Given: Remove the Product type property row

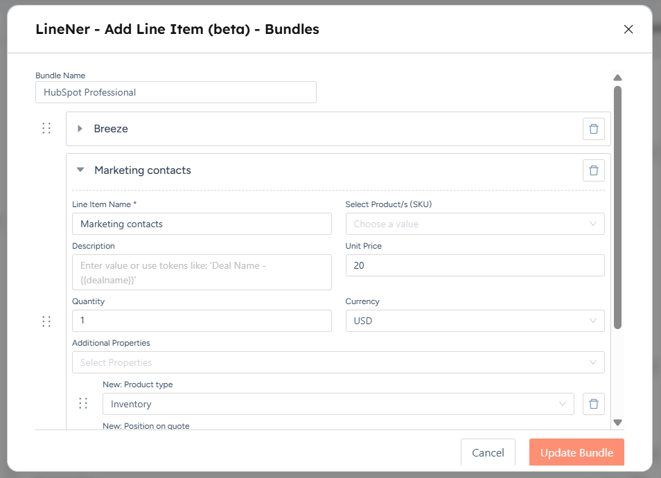Looking at the screenshot, I should pyautogui.click(x=593, y=404).
